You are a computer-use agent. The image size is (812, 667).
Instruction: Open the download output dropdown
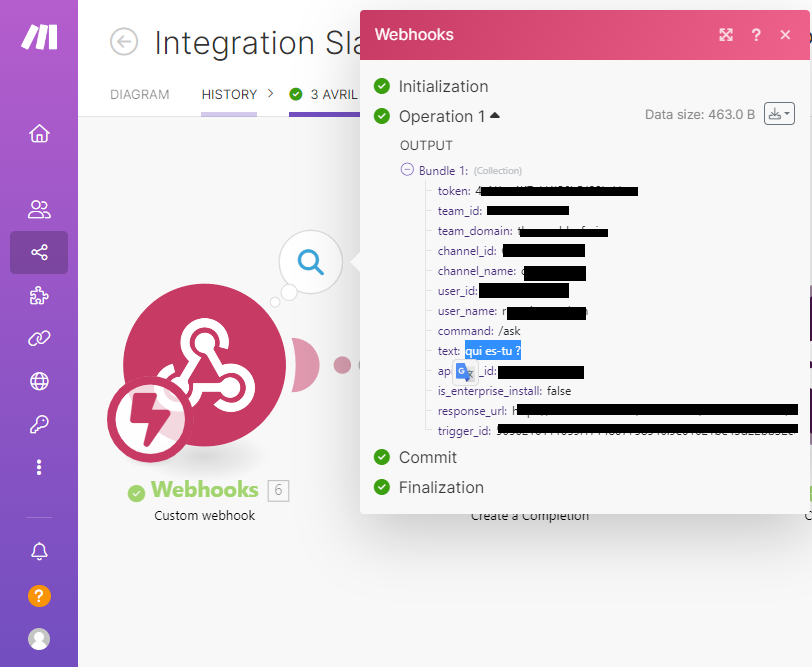(778, 114)
